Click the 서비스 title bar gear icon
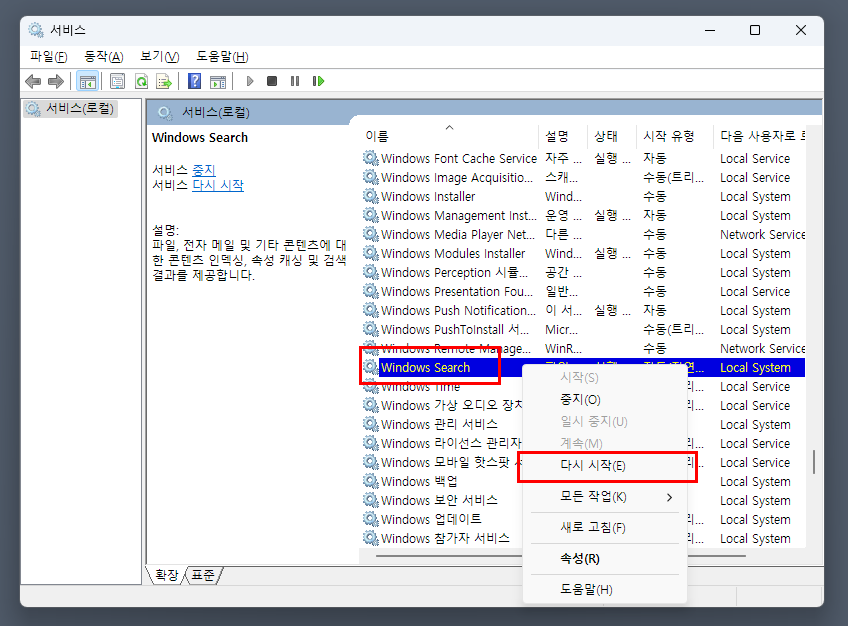848x626 pixels. coord(36,30)
